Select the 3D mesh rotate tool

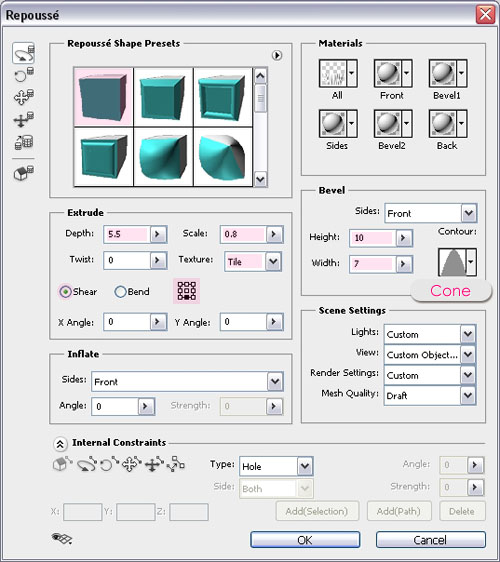click(x=24, y=53)
